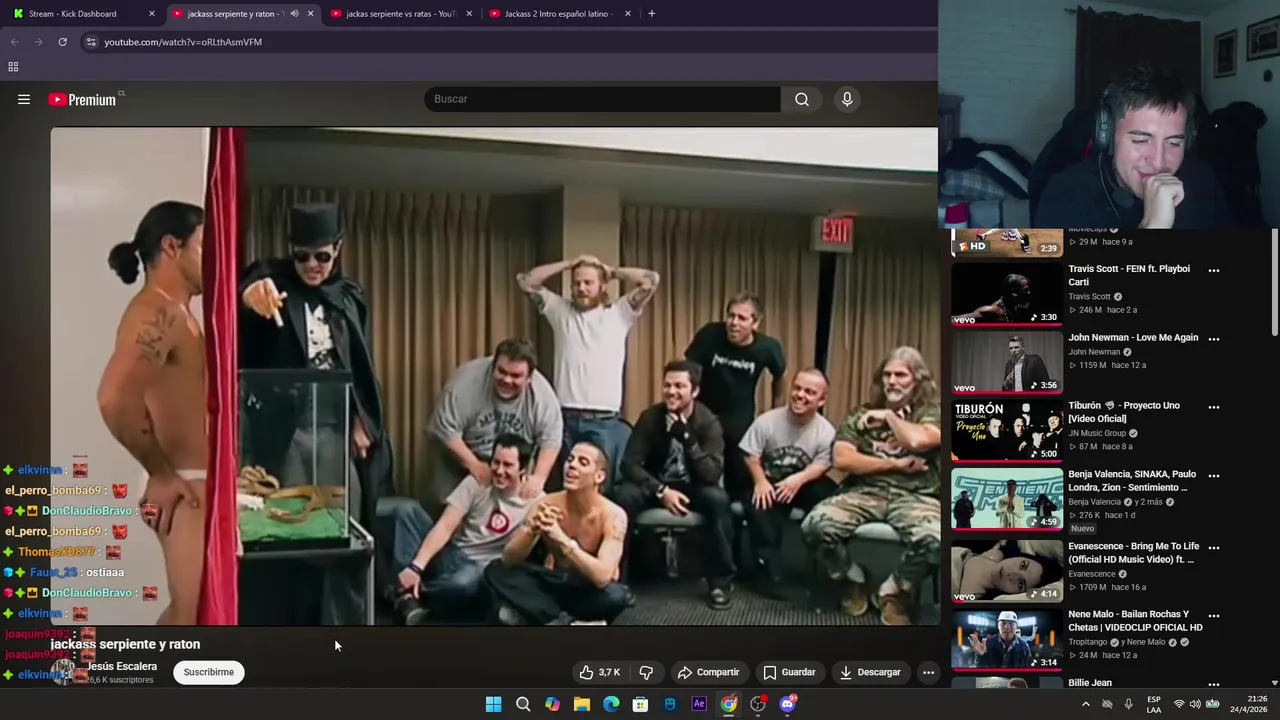Open site information icon in address bar
The image size is (1280, 720).
(91, 42)
